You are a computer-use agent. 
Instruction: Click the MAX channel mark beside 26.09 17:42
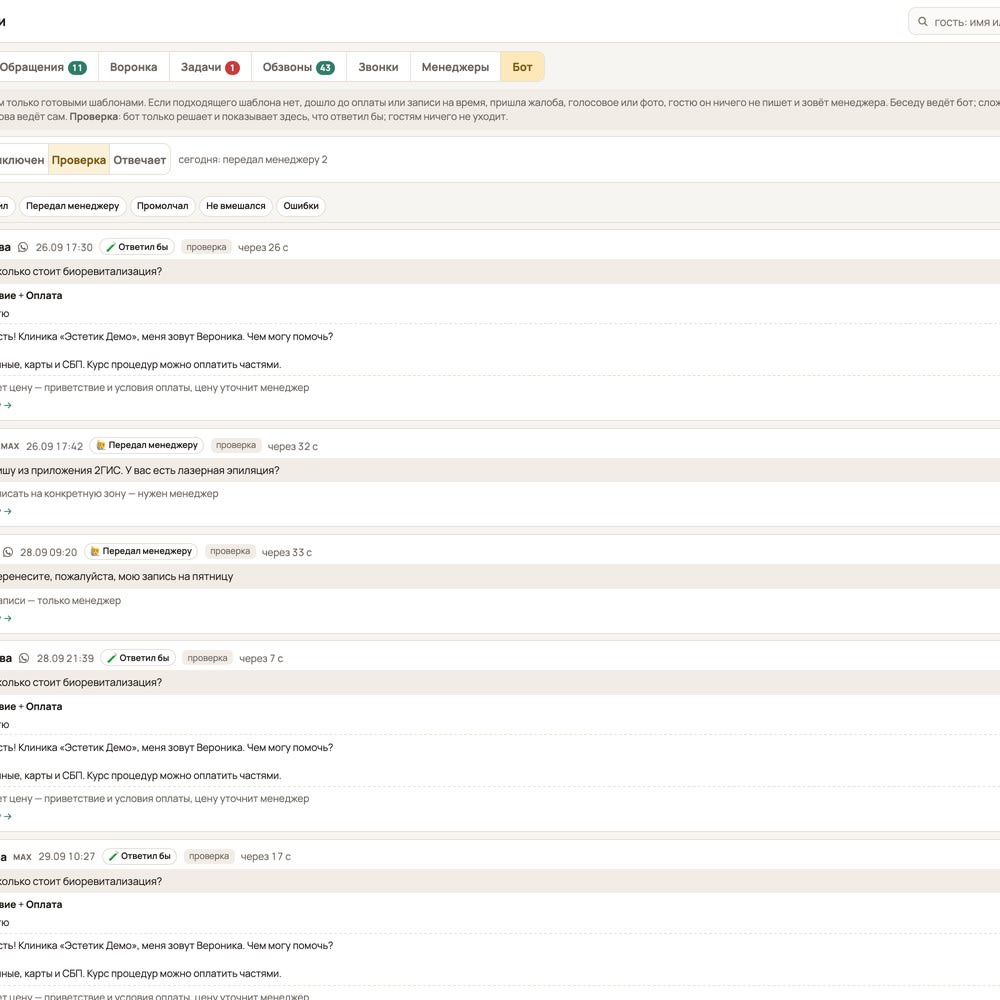10,446
